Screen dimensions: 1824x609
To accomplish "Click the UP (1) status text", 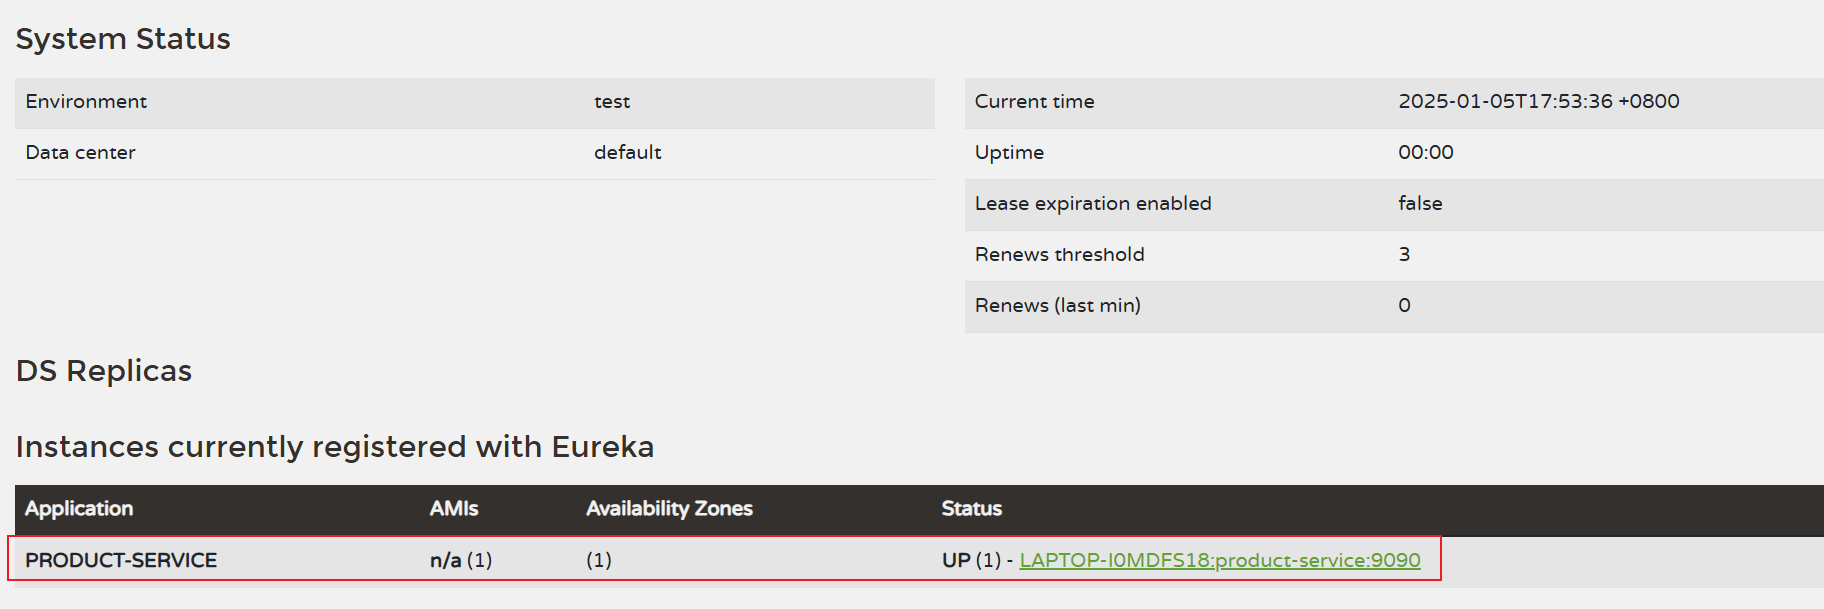I will [x=970, y=560].
